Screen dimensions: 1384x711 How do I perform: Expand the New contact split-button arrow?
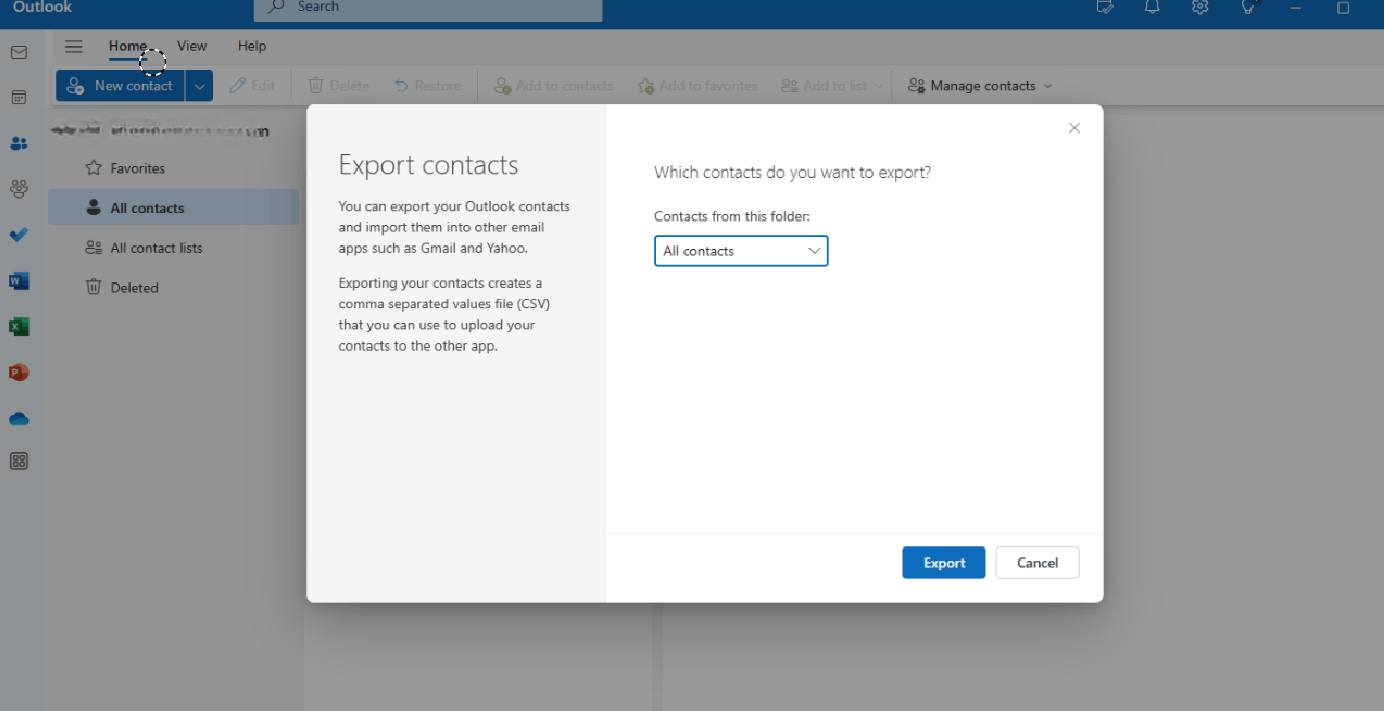click(x=199, y=85)
